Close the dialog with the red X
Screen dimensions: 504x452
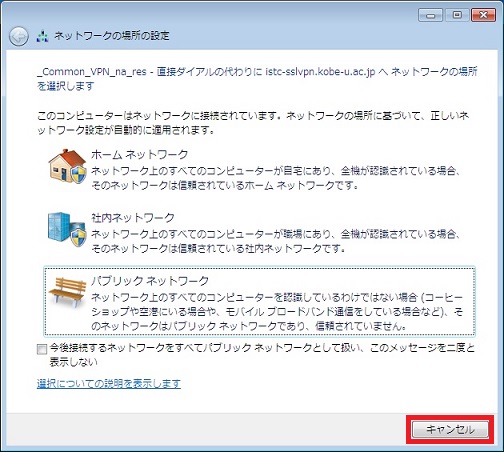[x=483, y=15]
